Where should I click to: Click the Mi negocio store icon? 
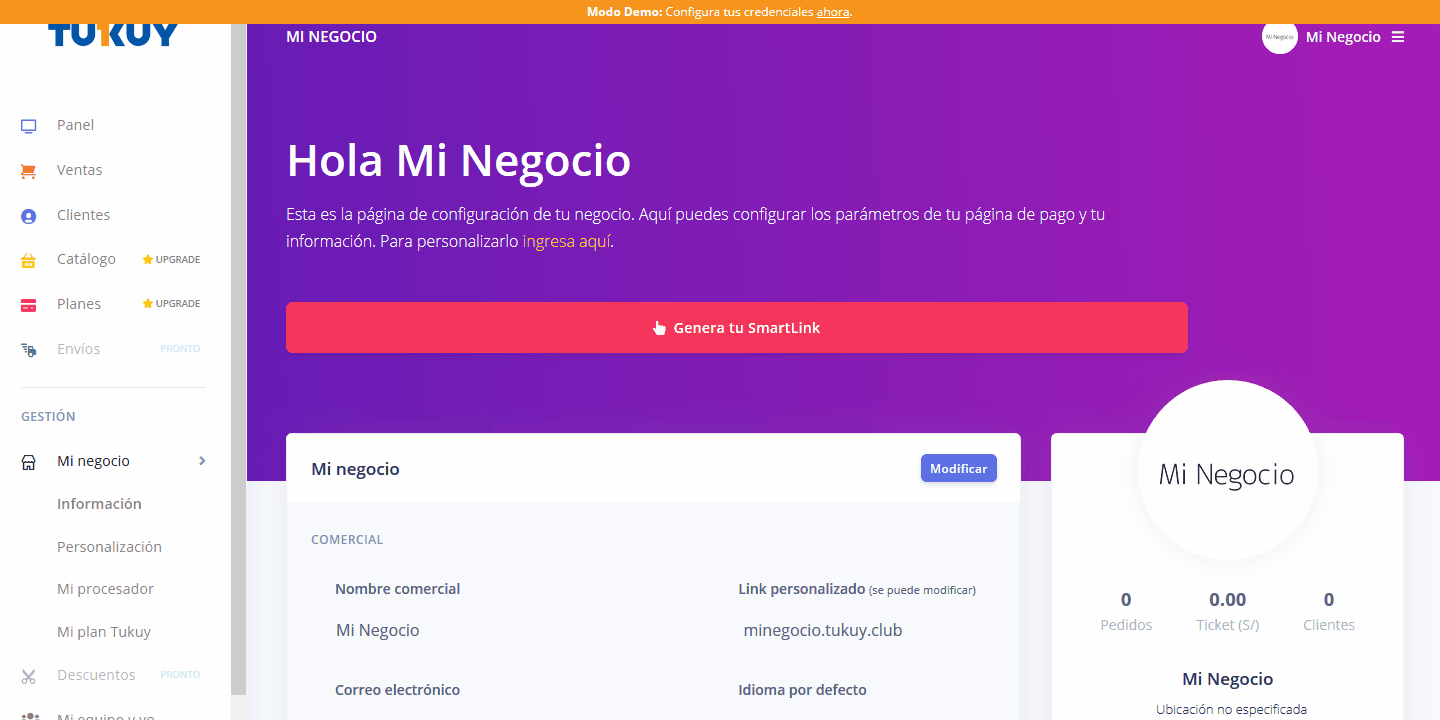pos(29,462)
